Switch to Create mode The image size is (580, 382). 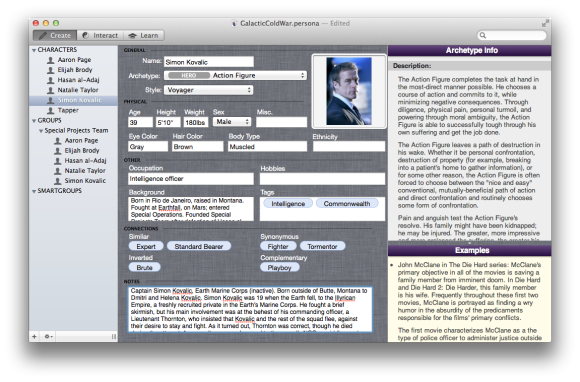tap(55, 36)
